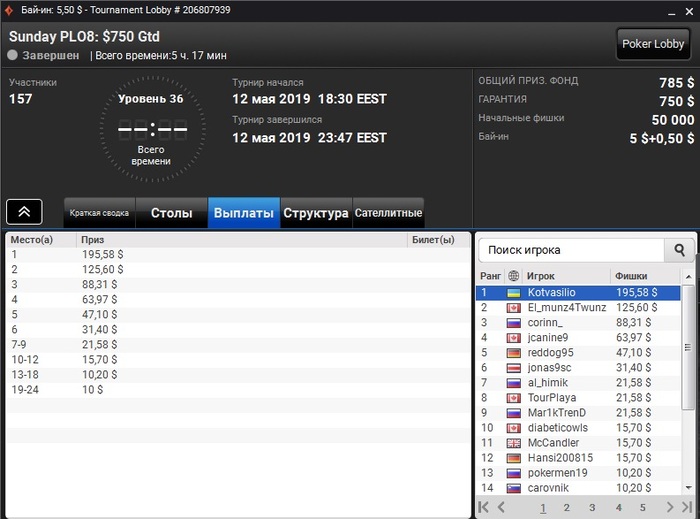Open the Столы tab
Viewport: 700px width, 519px height.
(171, 213)
